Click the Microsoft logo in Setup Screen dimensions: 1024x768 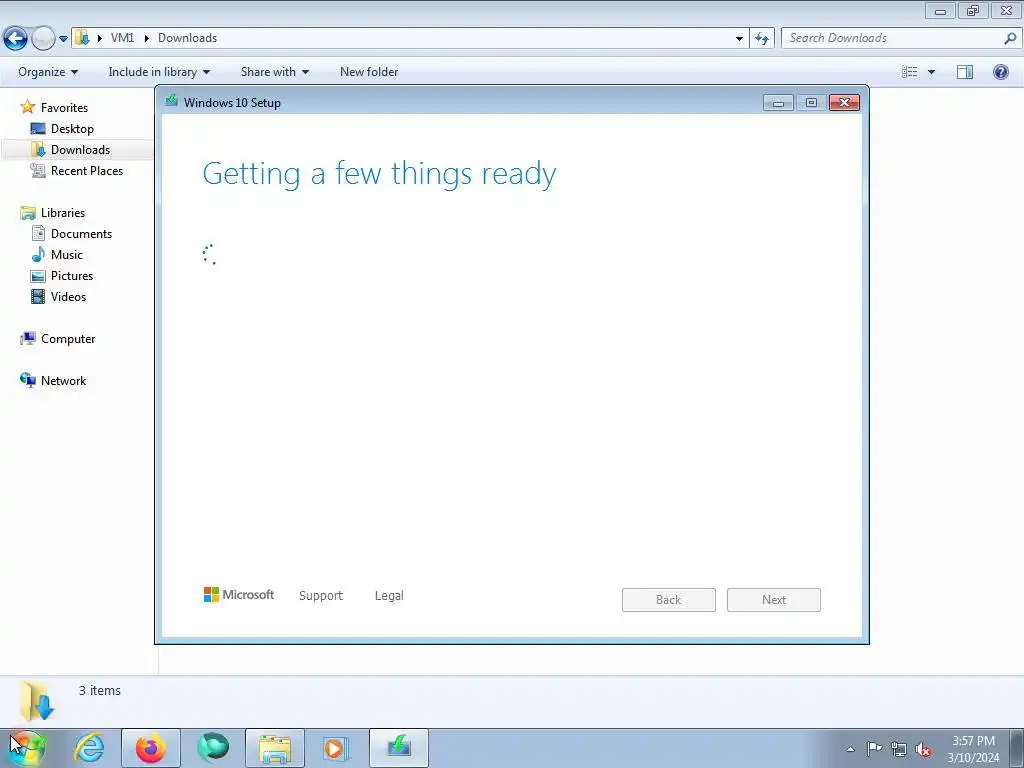[239, 594]
